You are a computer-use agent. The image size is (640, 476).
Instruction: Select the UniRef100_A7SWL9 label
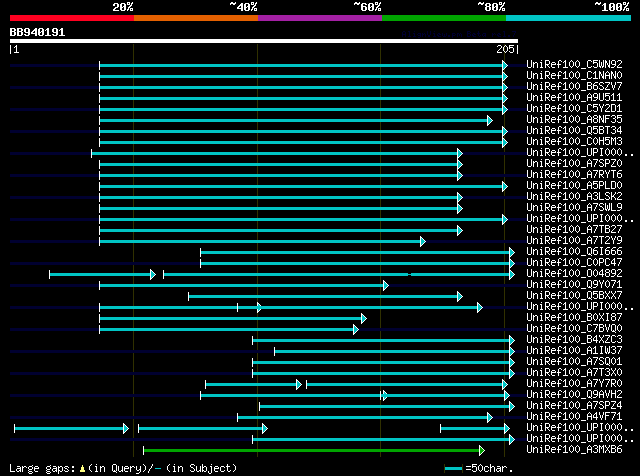574,208
